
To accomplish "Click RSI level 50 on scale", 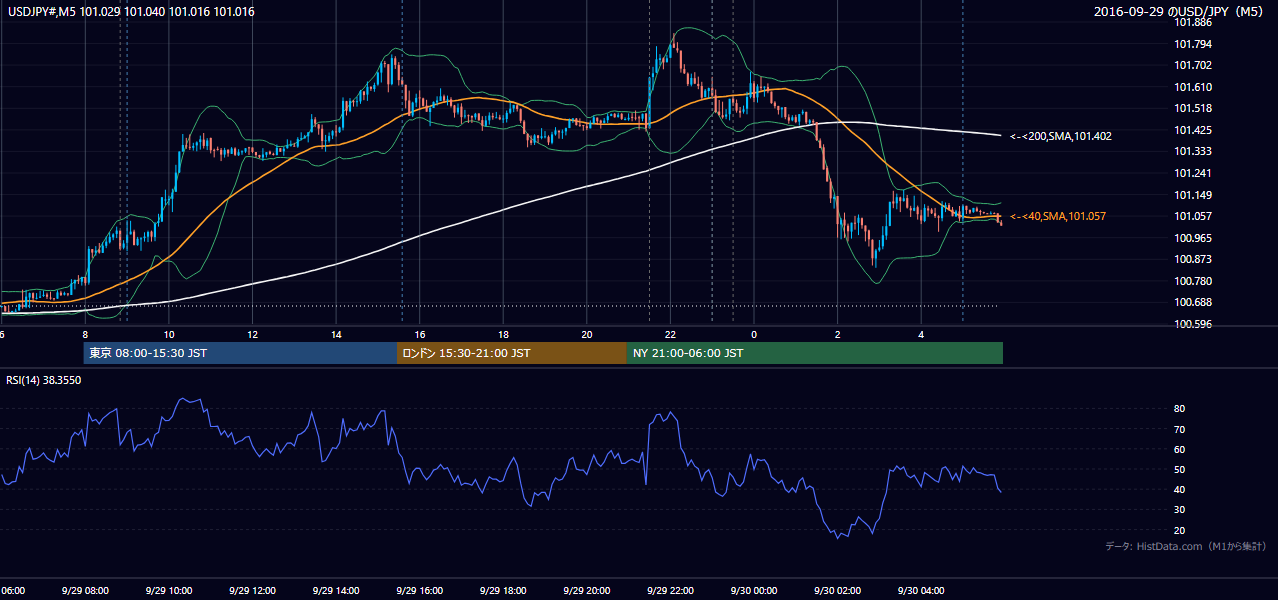I will (x=1180, y=469).
